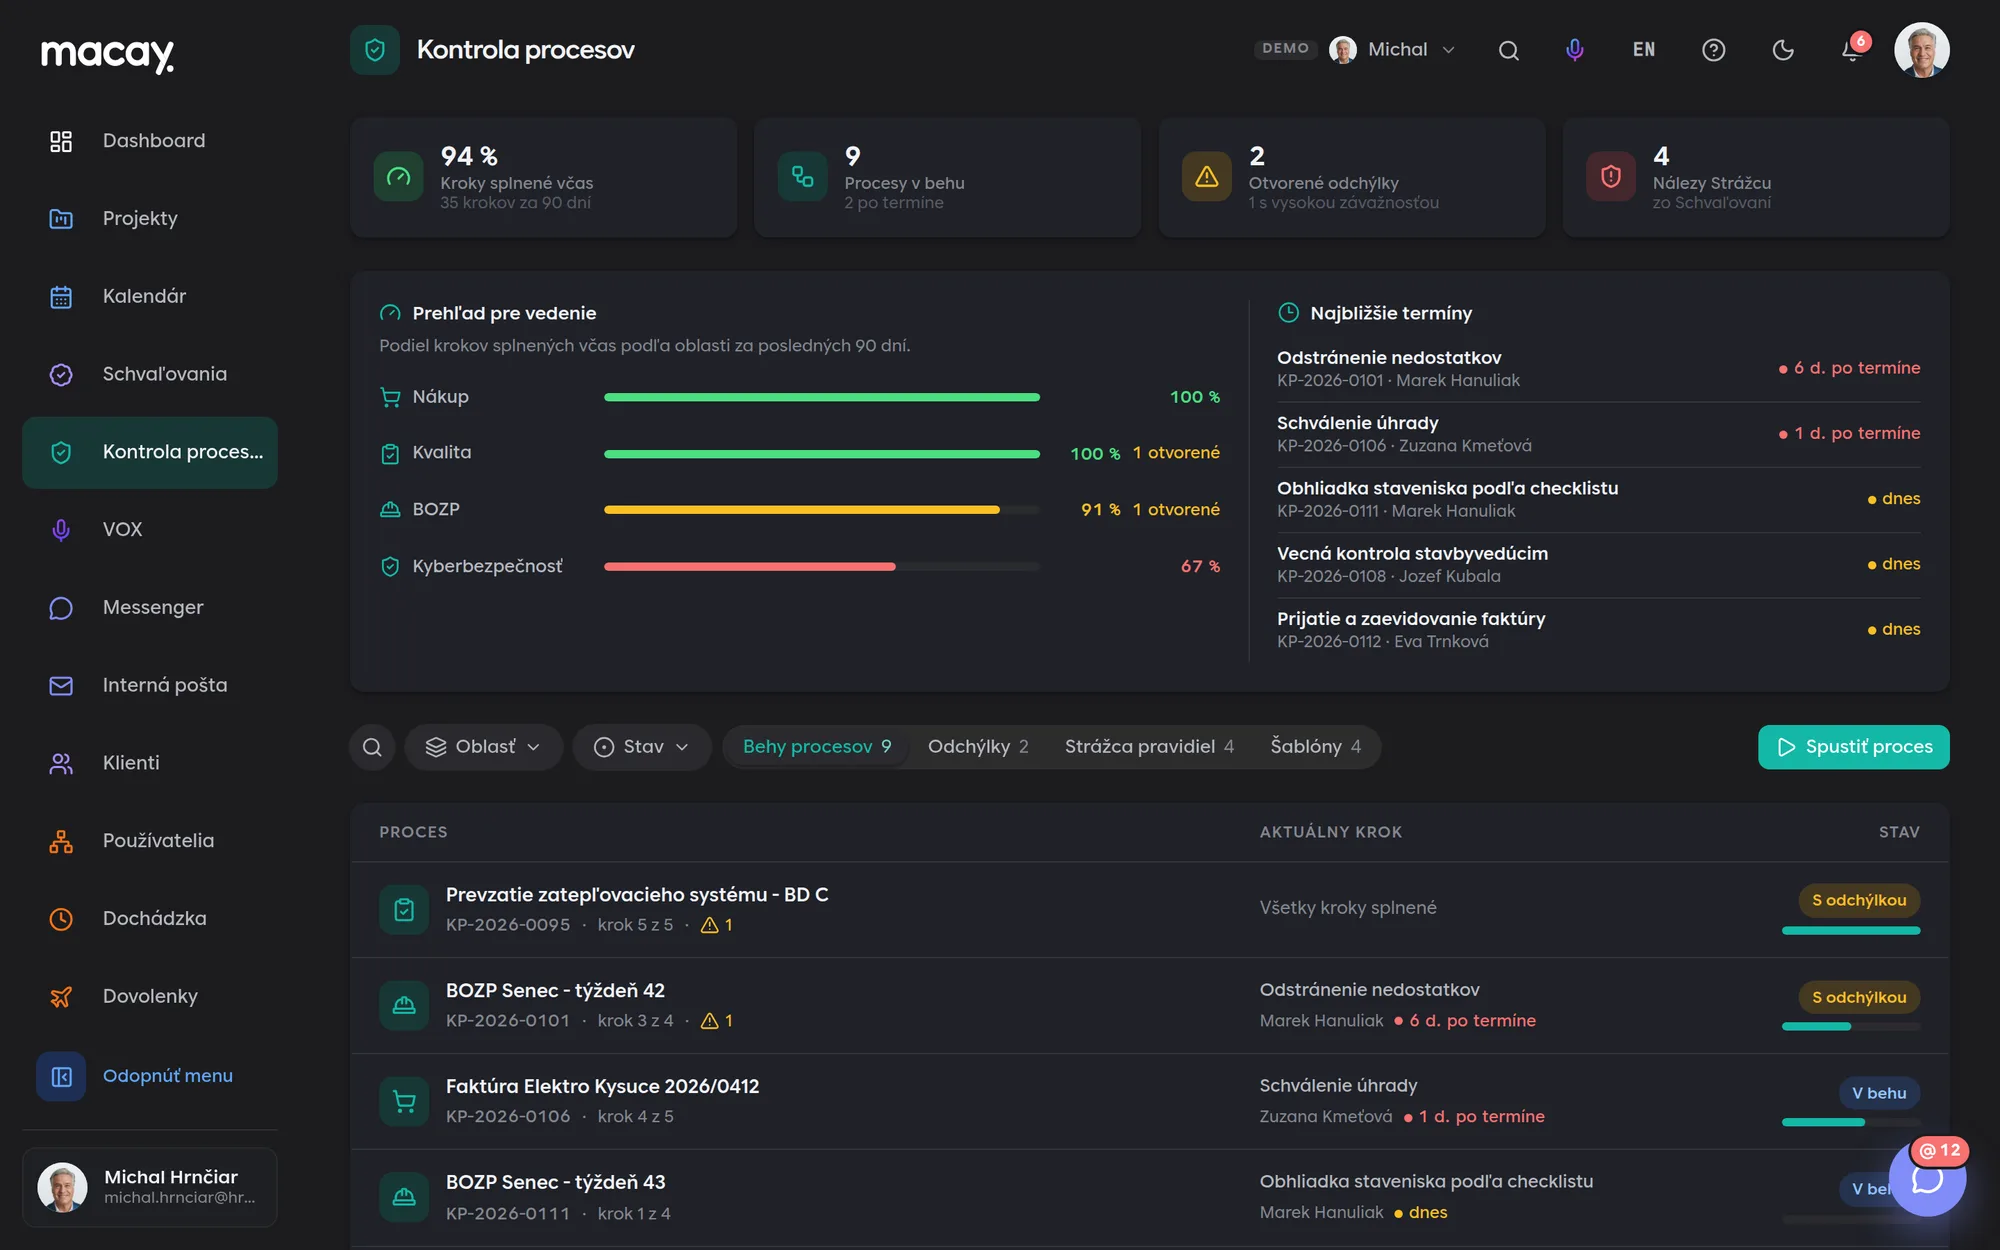Switch to Strážca pravidiel tab
The height and width of the screenshot is (1250, 2000).
[1149, 747]
